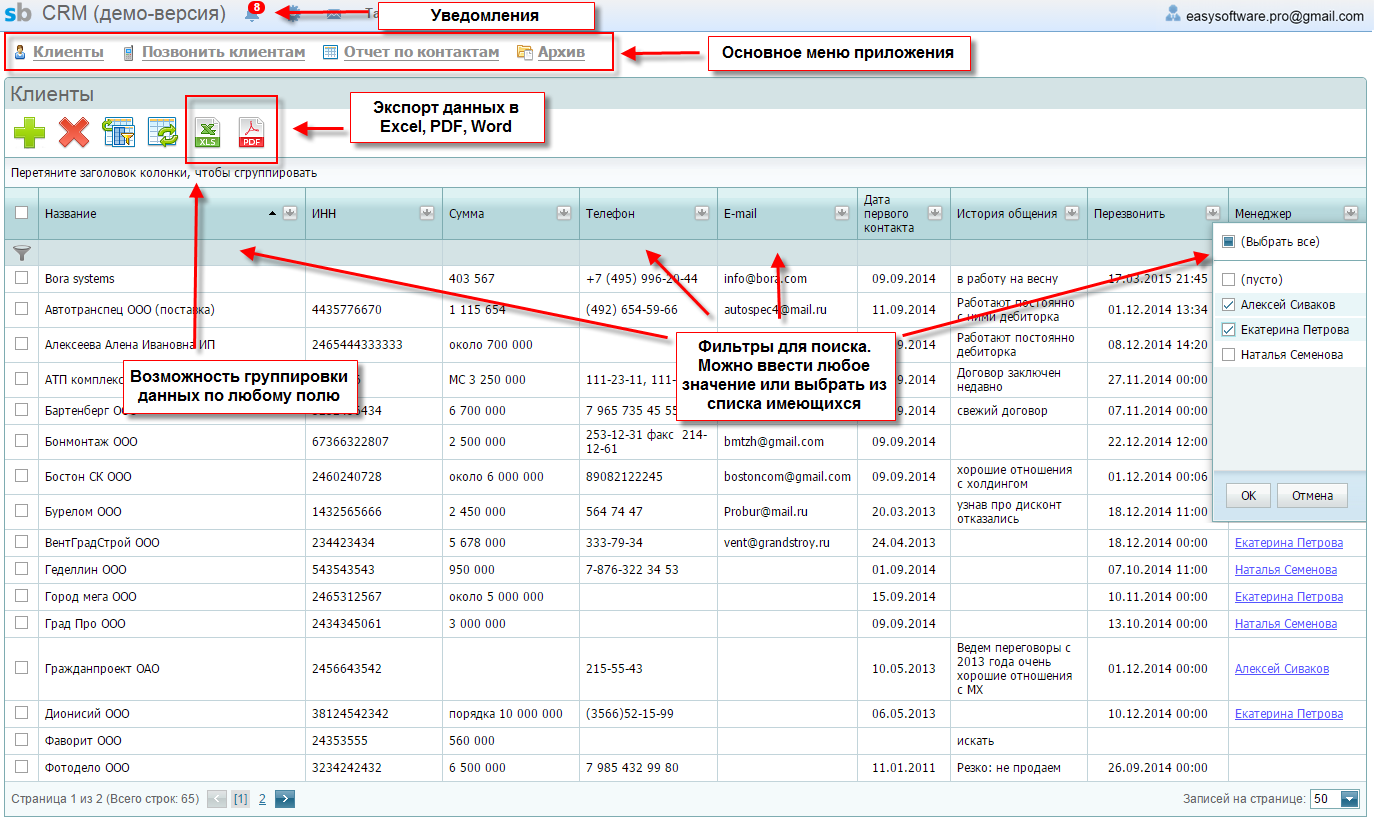This screenshot has width=1374, height=817.
Task: Click the Сумма filter input field
Action: [x=511, y=253]
